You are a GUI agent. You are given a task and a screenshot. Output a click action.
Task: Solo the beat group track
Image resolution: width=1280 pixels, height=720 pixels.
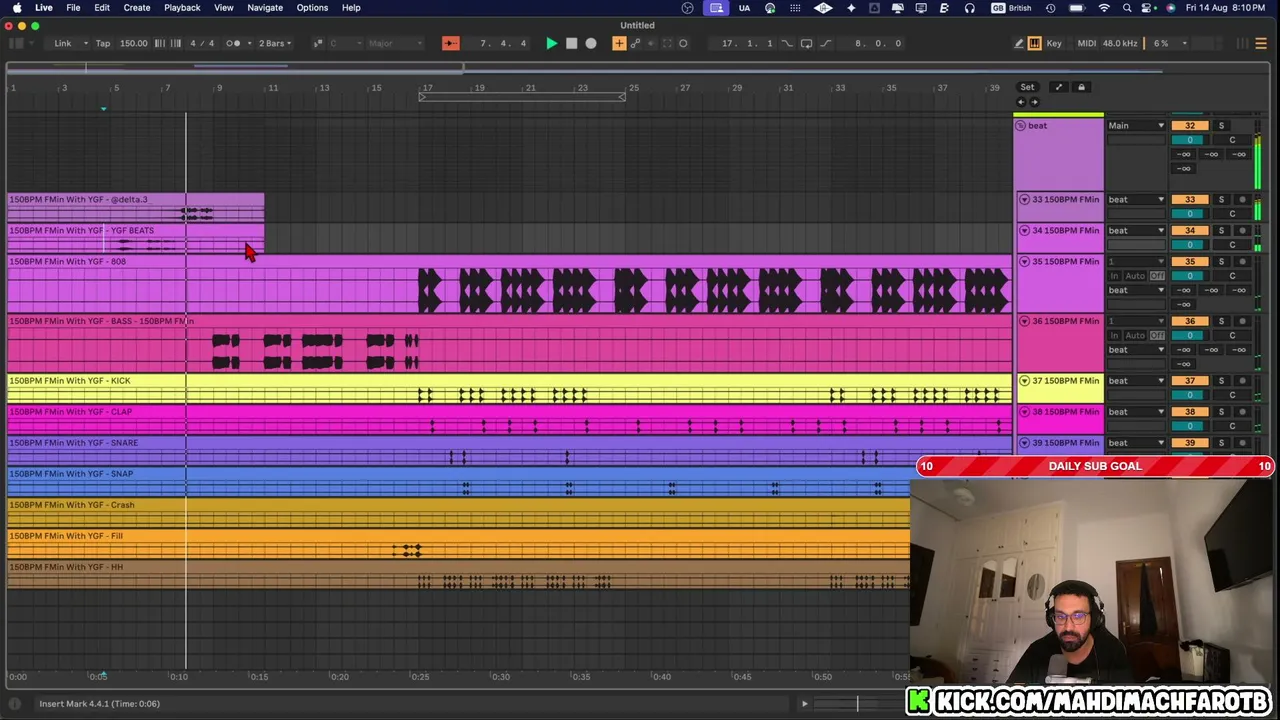1221,126
